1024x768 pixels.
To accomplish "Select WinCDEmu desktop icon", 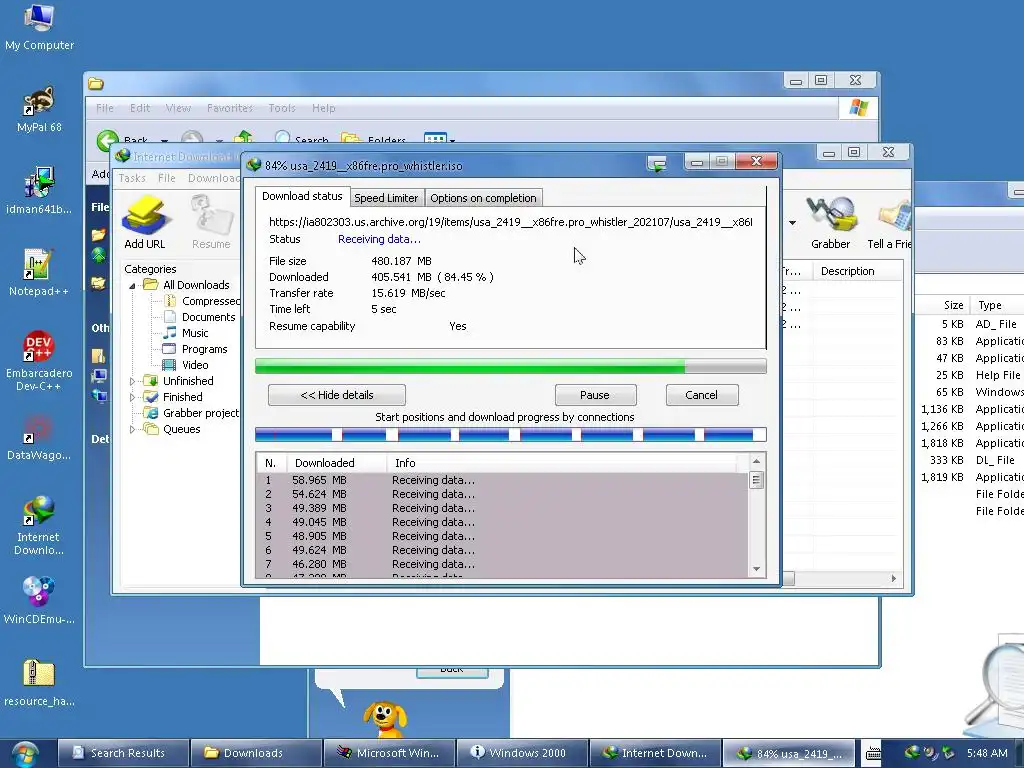I will 39,601.
